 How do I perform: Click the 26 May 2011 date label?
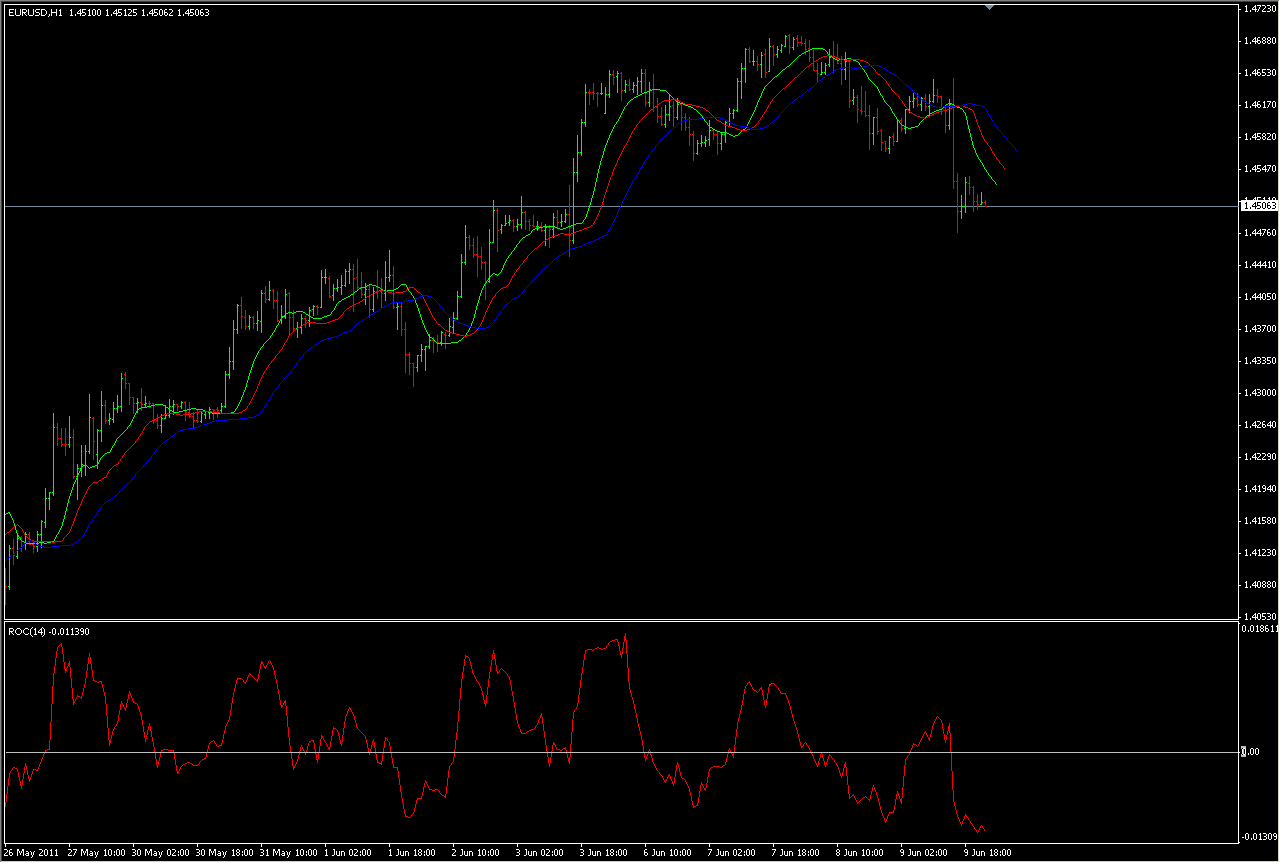click(30, 853)
